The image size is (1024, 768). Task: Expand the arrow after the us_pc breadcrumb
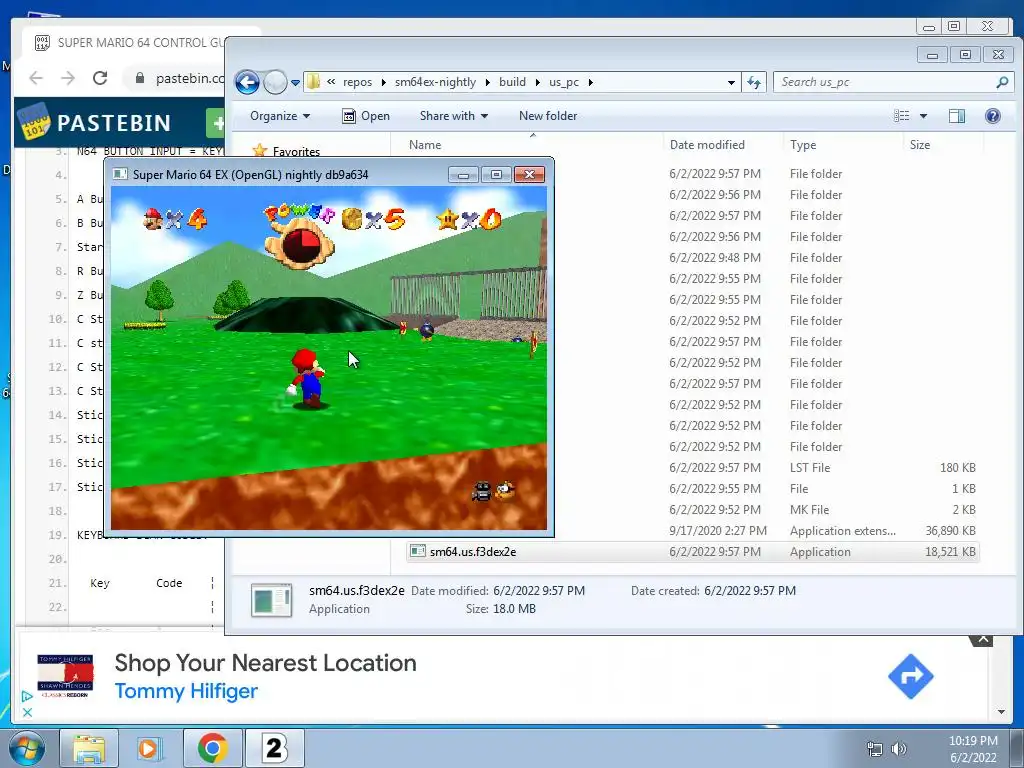coord(590,82)
